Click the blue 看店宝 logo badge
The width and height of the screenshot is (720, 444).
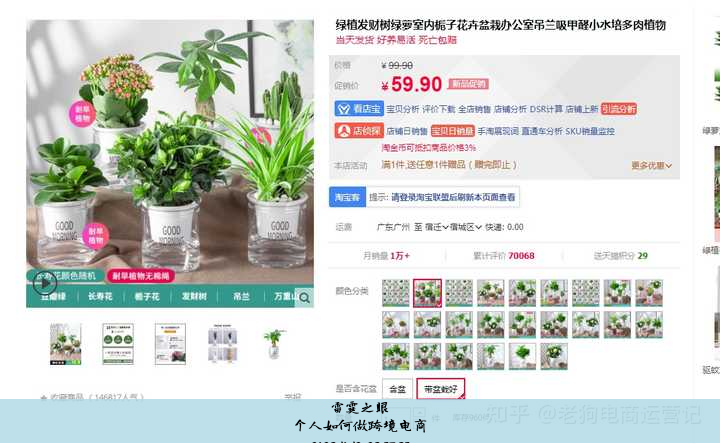coord(359,109)
